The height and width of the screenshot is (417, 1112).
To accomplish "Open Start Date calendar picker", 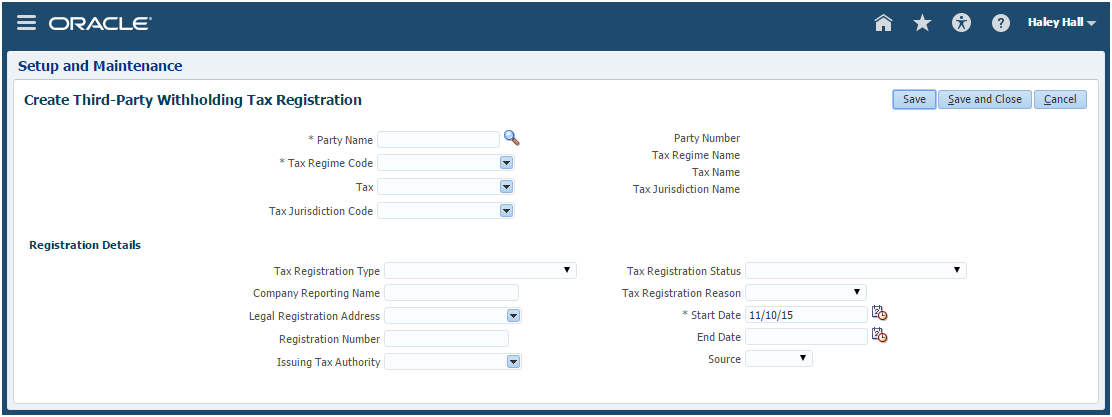I will (x=879, y=313).
